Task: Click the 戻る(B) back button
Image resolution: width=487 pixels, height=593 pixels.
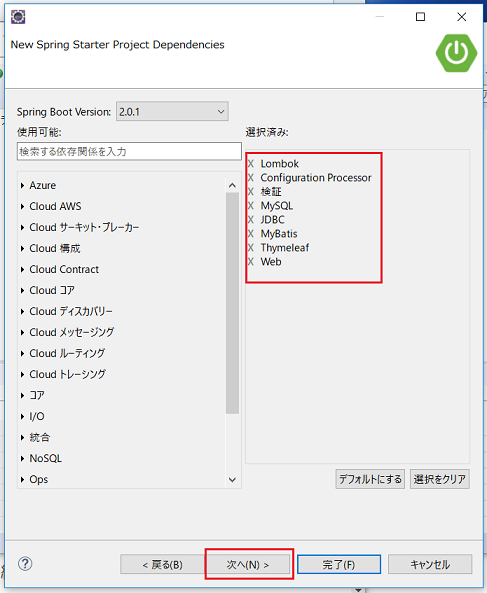Action: tap(163, 564)
